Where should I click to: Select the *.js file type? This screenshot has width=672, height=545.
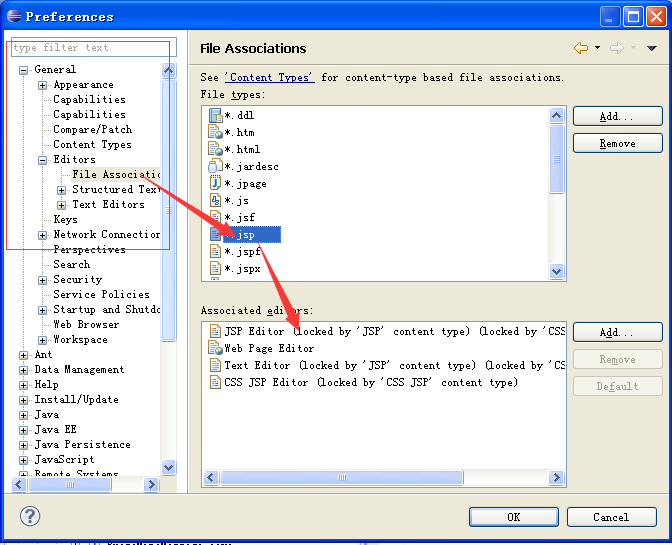pyautogui.click(x=236, y=200)
